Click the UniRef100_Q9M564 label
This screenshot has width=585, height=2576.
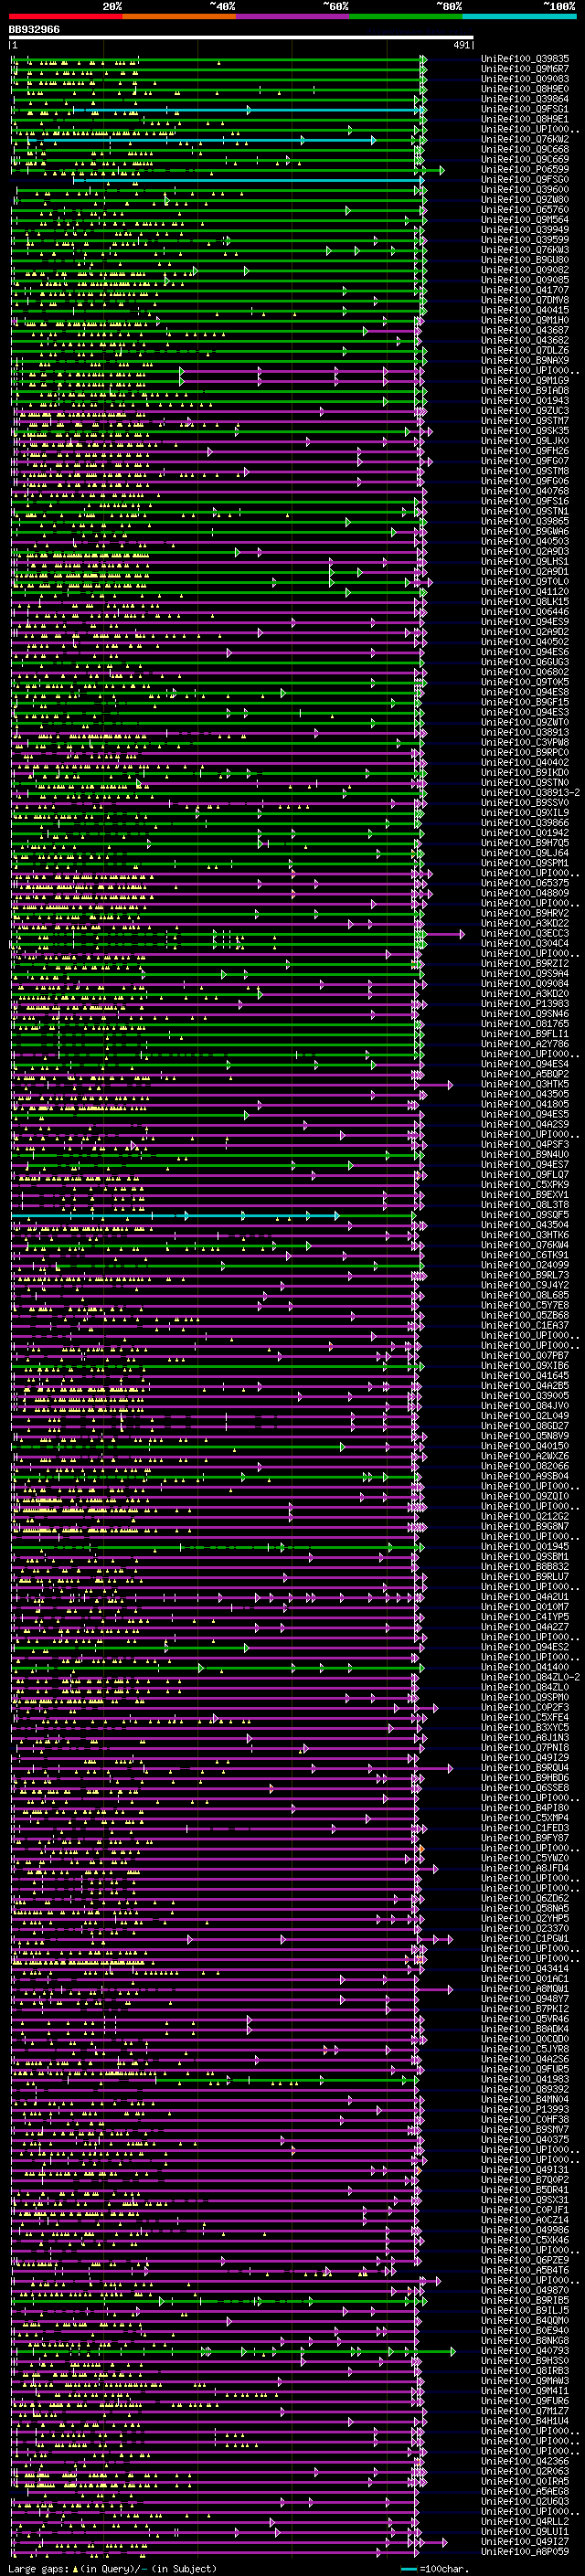pos(525,220)
